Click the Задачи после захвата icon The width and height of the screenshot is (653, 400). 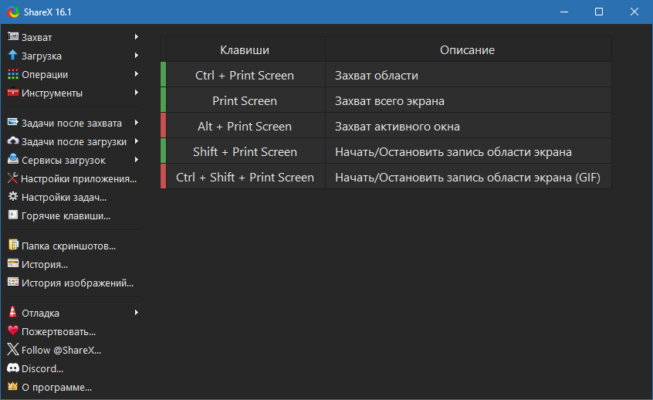click(x=13, y=122)
